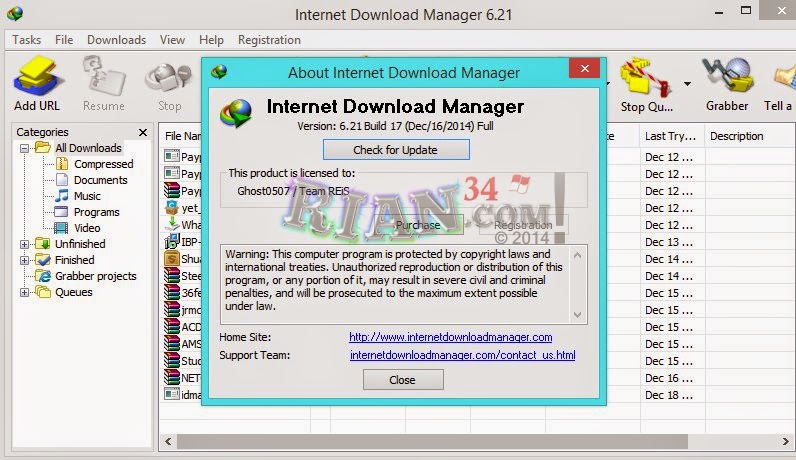The height and width of the screenshot is (460, 796).
Task: Sort by the Last Try column header
Action: tap(670, 136)
